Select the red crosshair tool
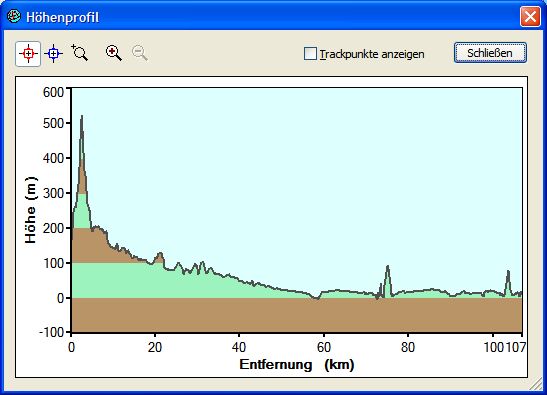 click(x=28, y=54)
